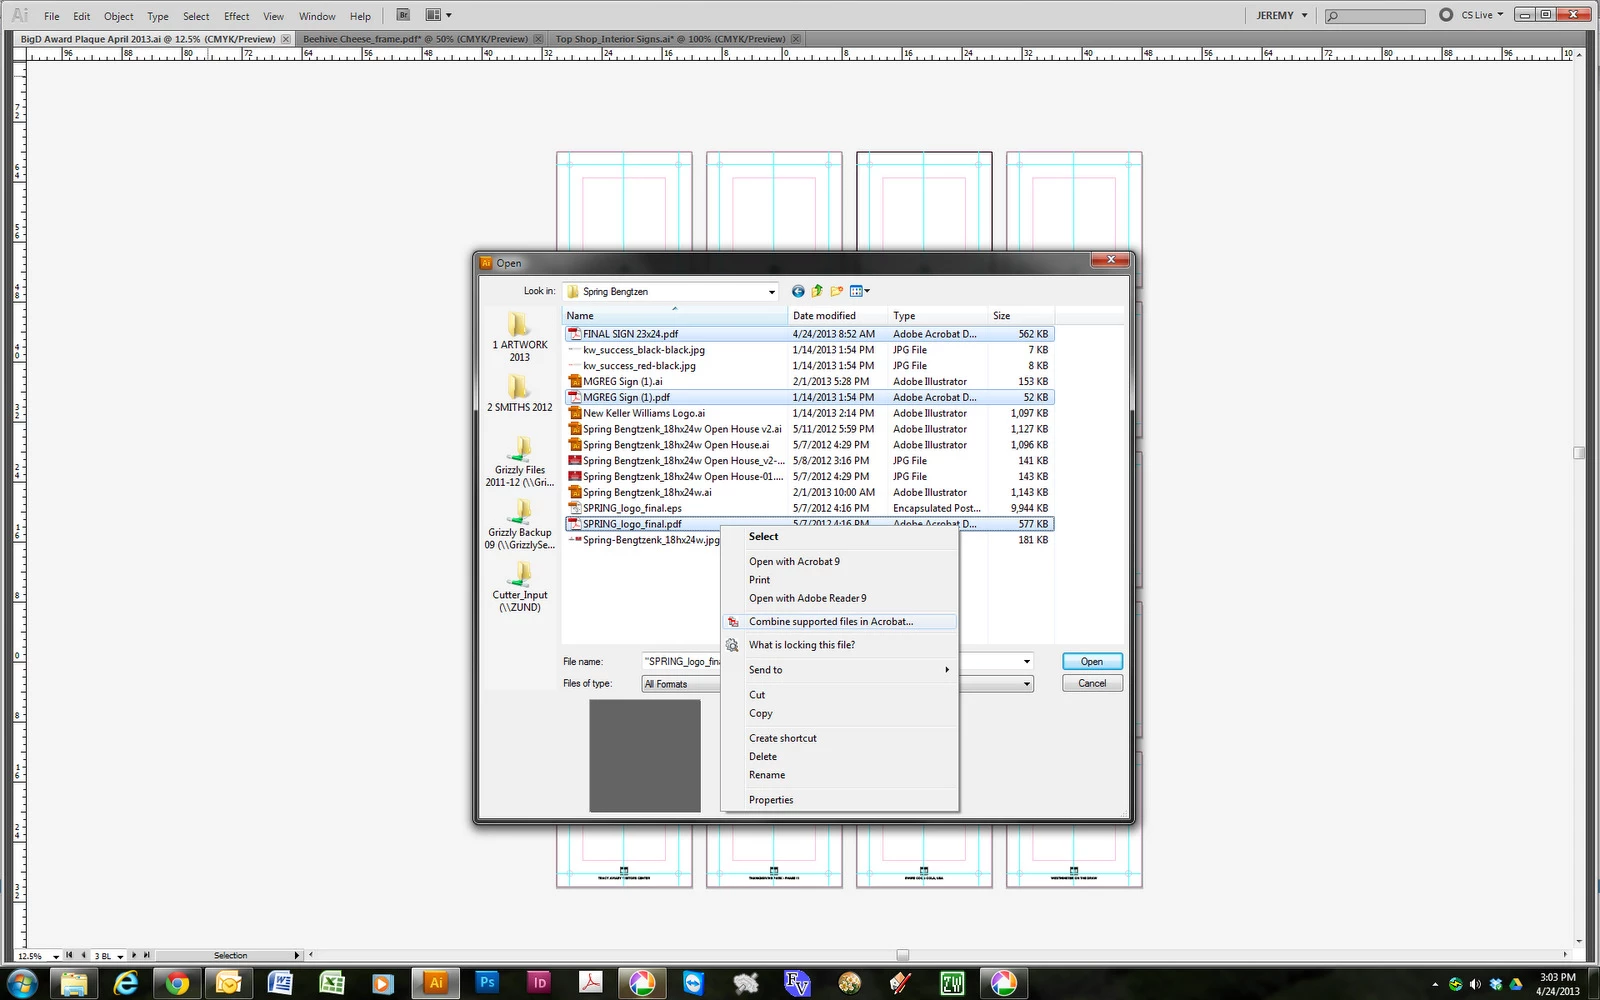Open the Arrange Documents dropdown
Viewport: 1600px width, 1000px height.
click(x=438, y=15)
